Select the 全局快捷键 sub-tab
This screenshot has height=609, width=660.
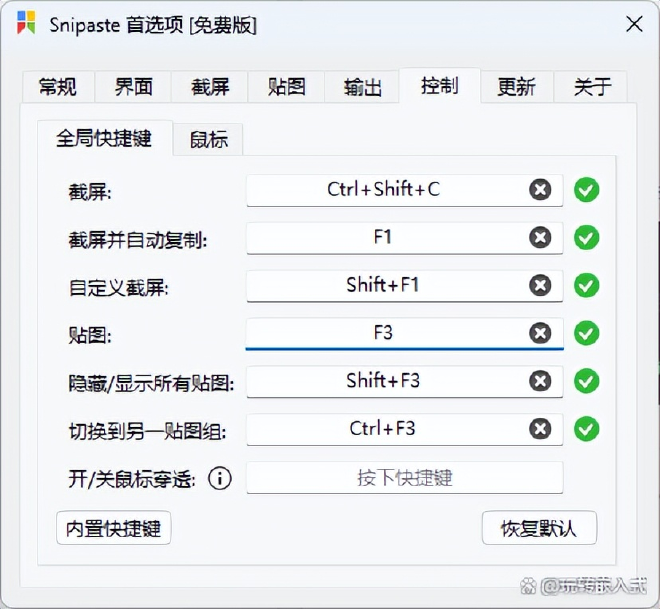[104, 138]
